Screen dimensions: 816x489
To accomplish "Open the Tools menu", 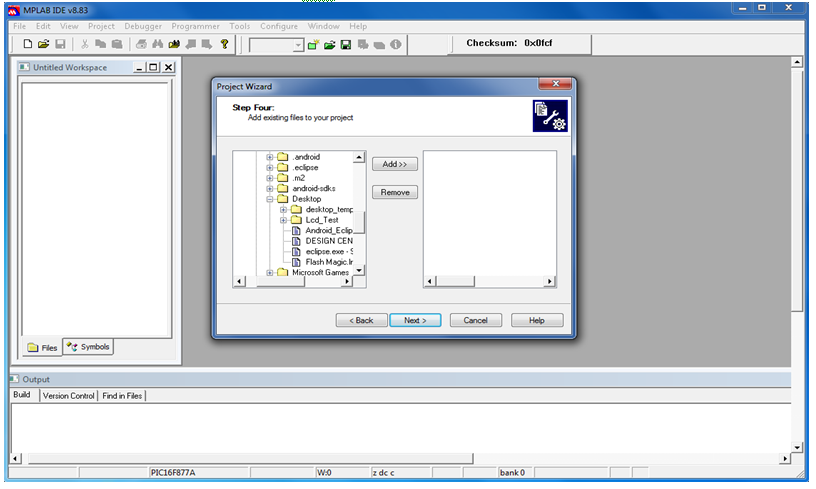I will (239, 26).
